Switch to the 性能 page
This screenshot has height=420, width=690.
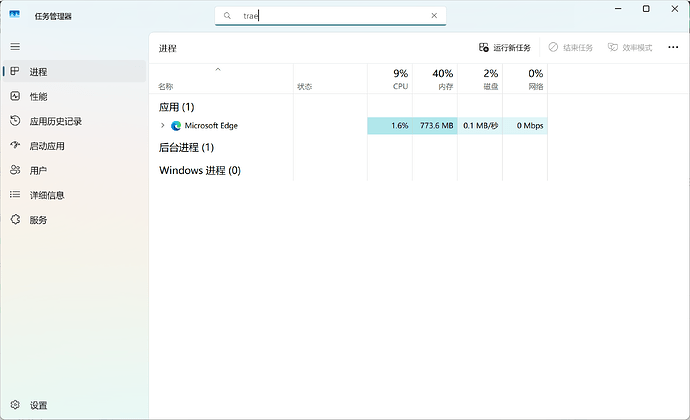coord(74,96)
